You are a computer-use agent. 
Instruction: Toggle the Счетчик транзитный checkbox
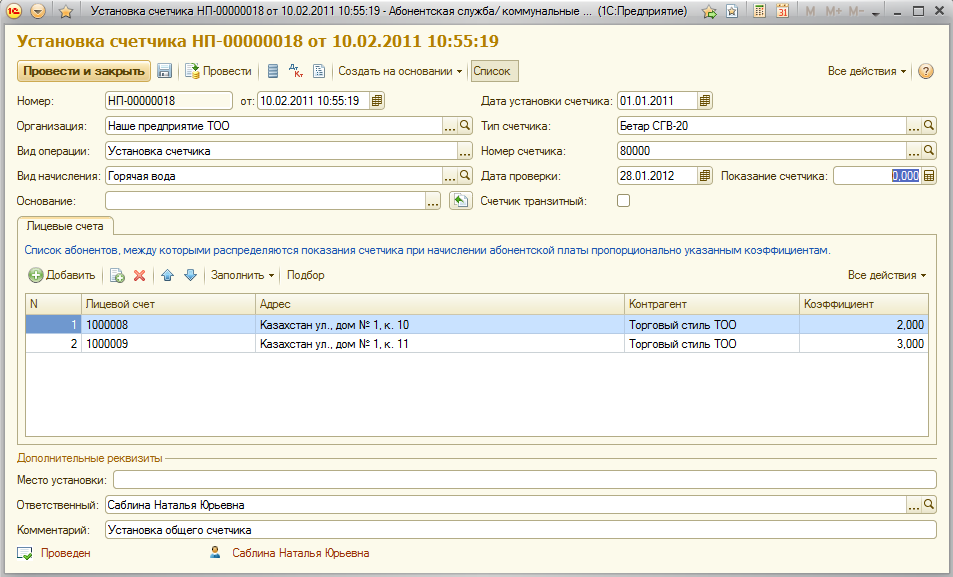coord(624,201)
